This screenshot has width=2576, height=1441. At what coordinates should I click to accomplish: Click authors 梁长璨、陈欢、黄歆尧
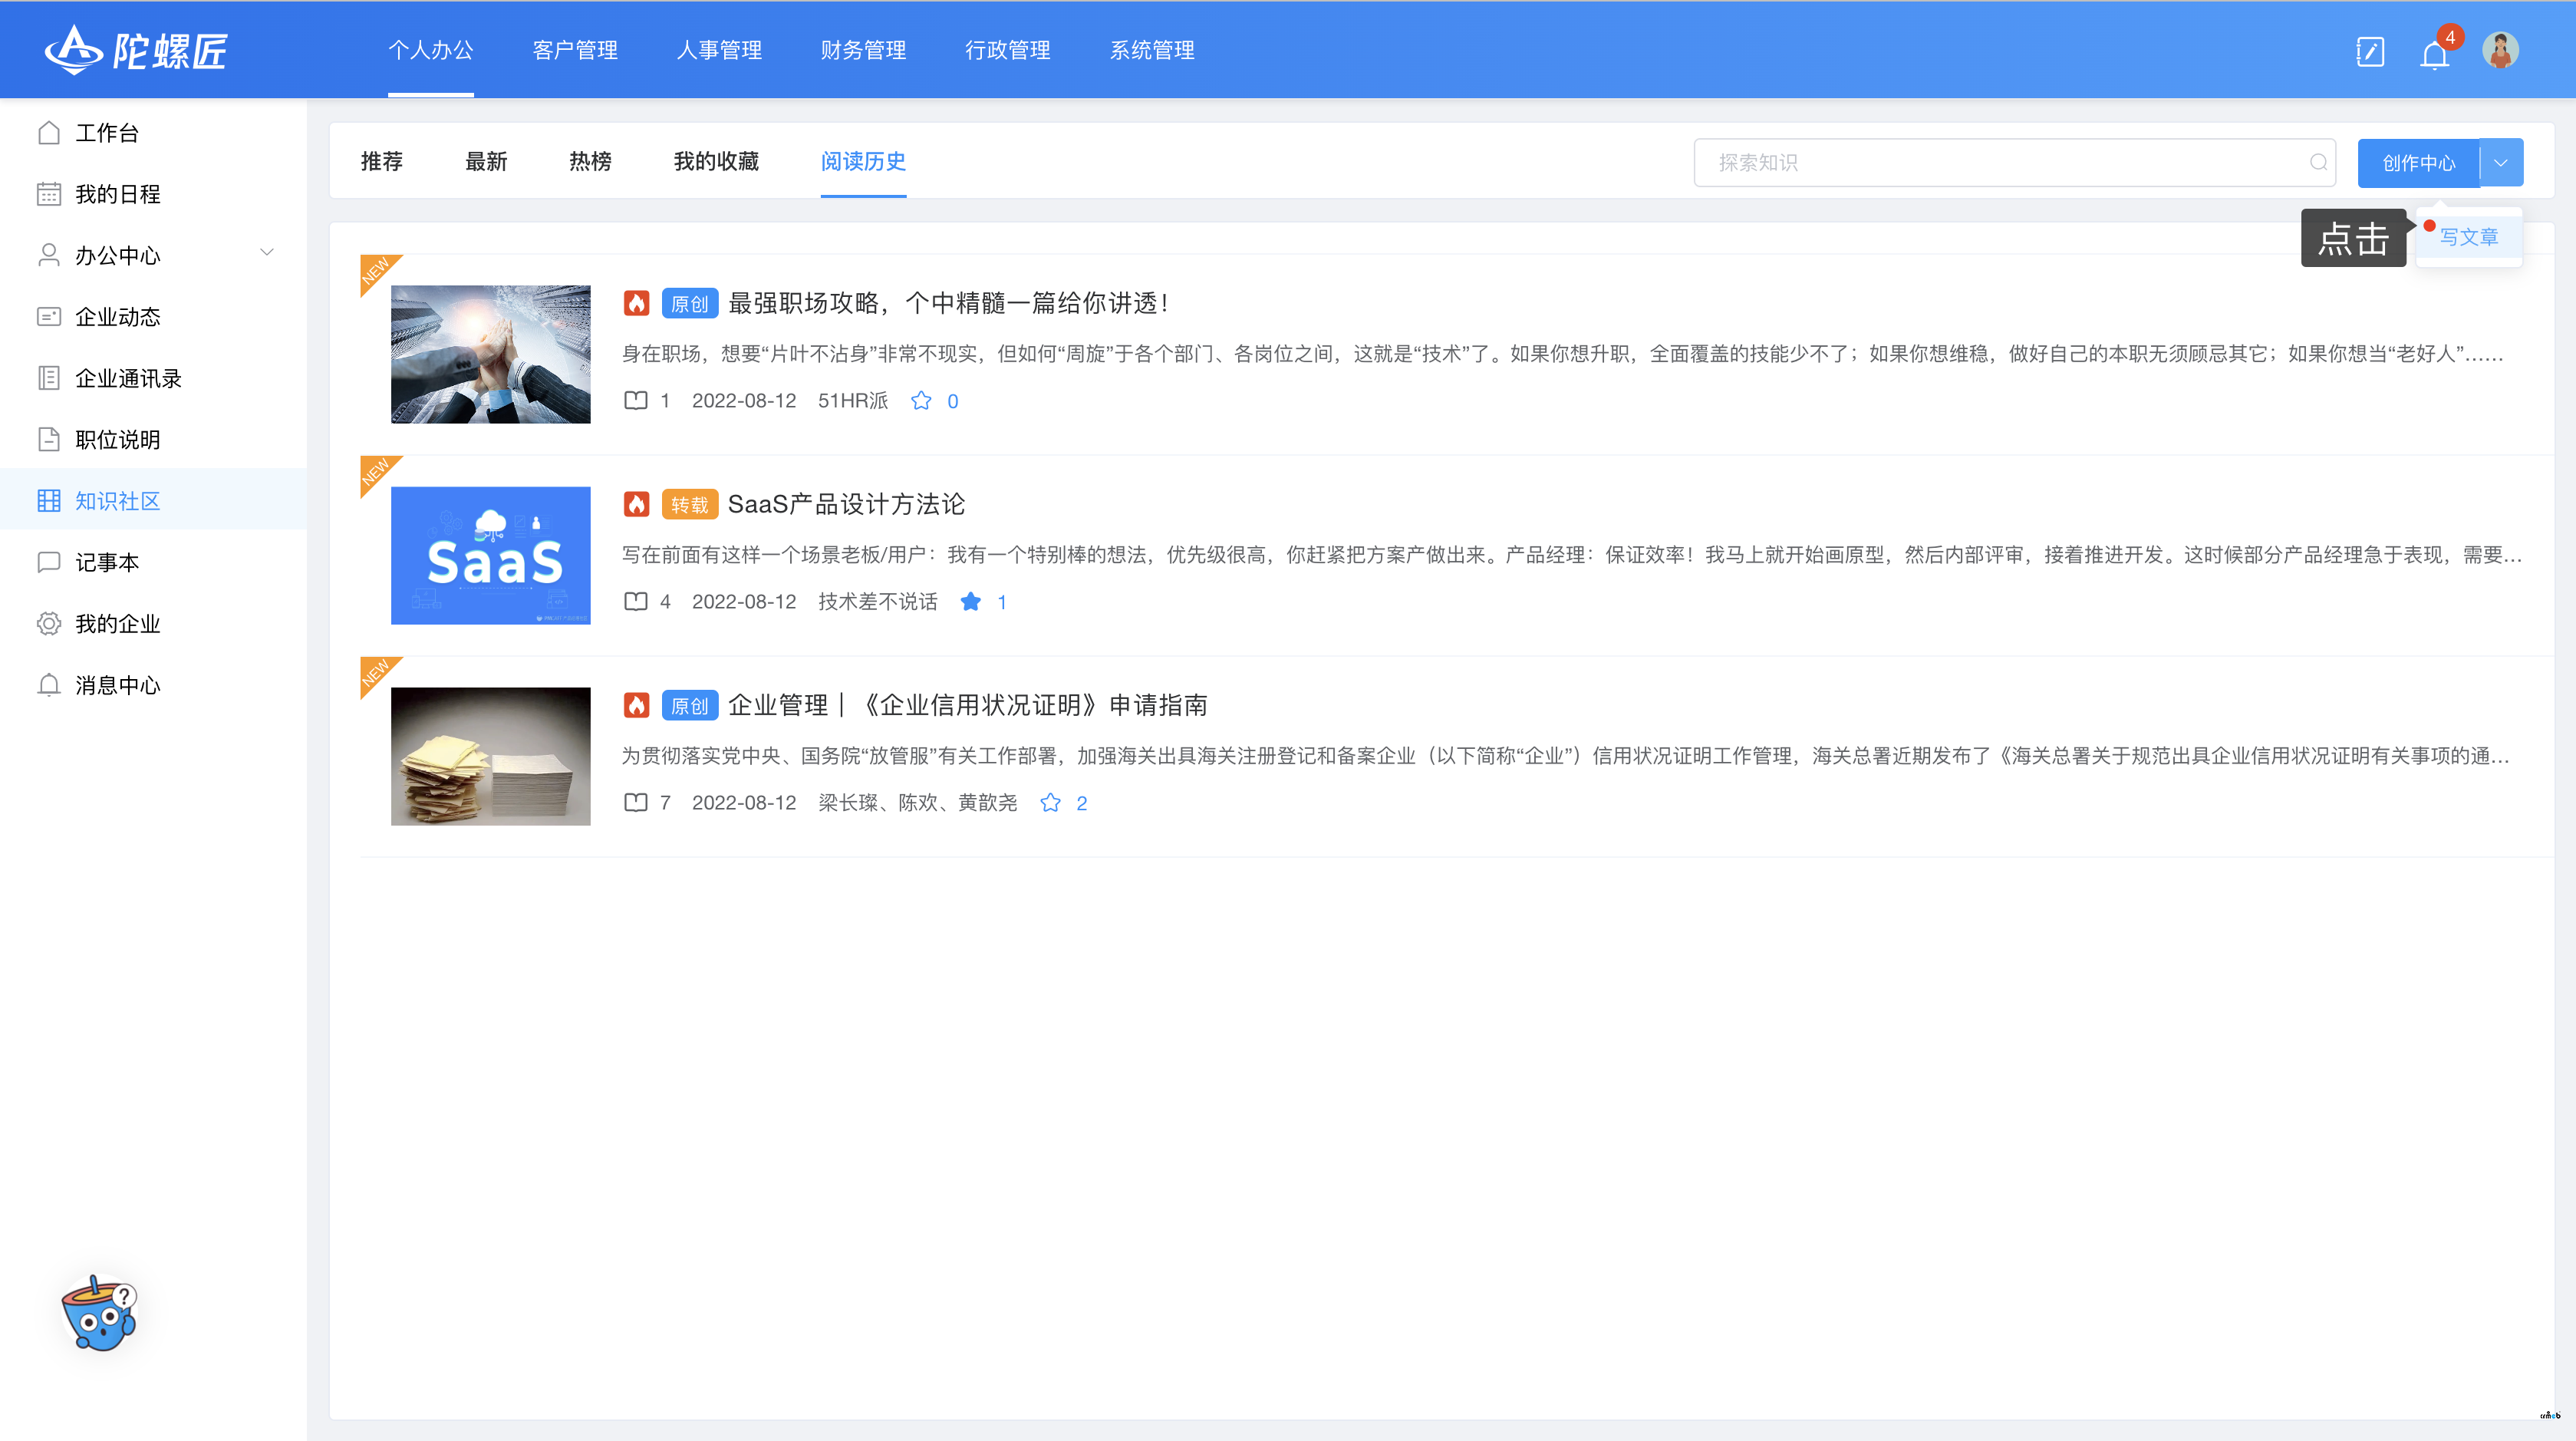point(917,803)
